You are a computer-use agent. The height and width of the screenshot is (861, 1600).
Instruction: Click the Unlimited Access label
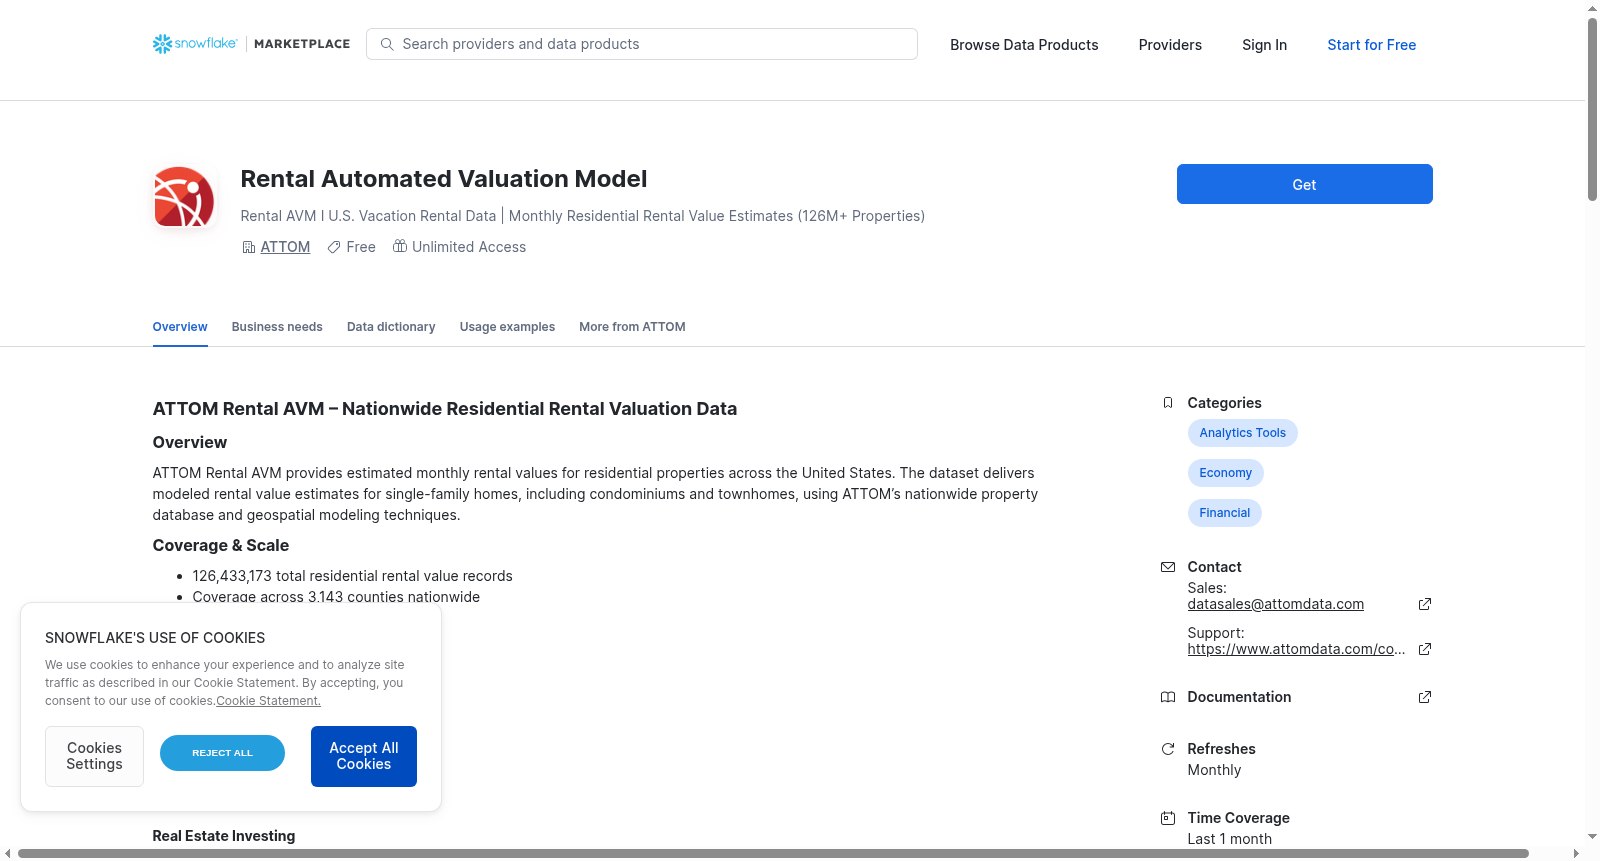tap(469, 247)
